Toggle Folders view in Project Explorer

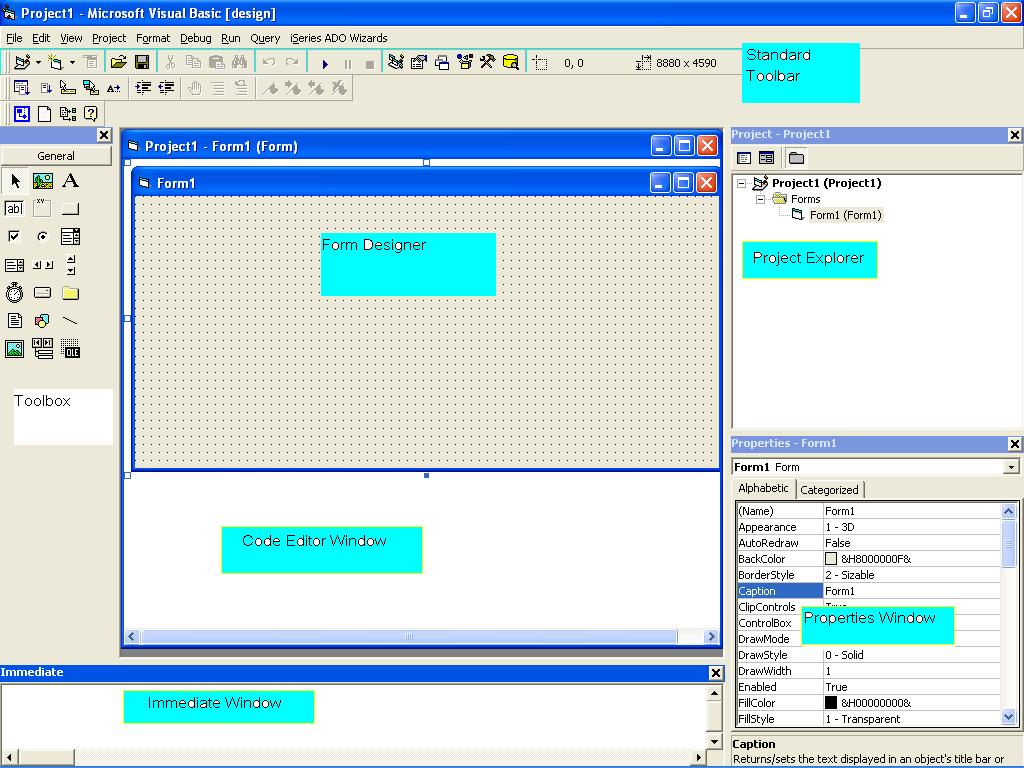pos(796,158)
